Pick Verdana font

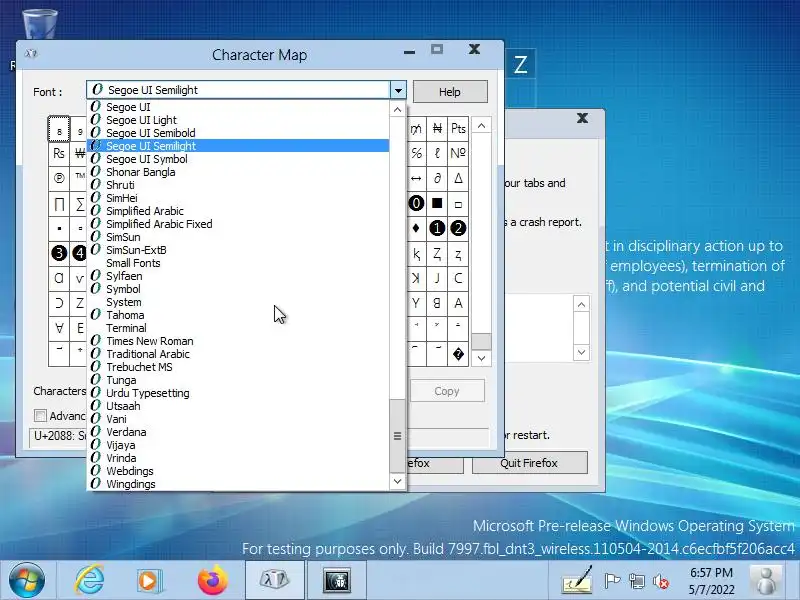[x=238, y=432]
